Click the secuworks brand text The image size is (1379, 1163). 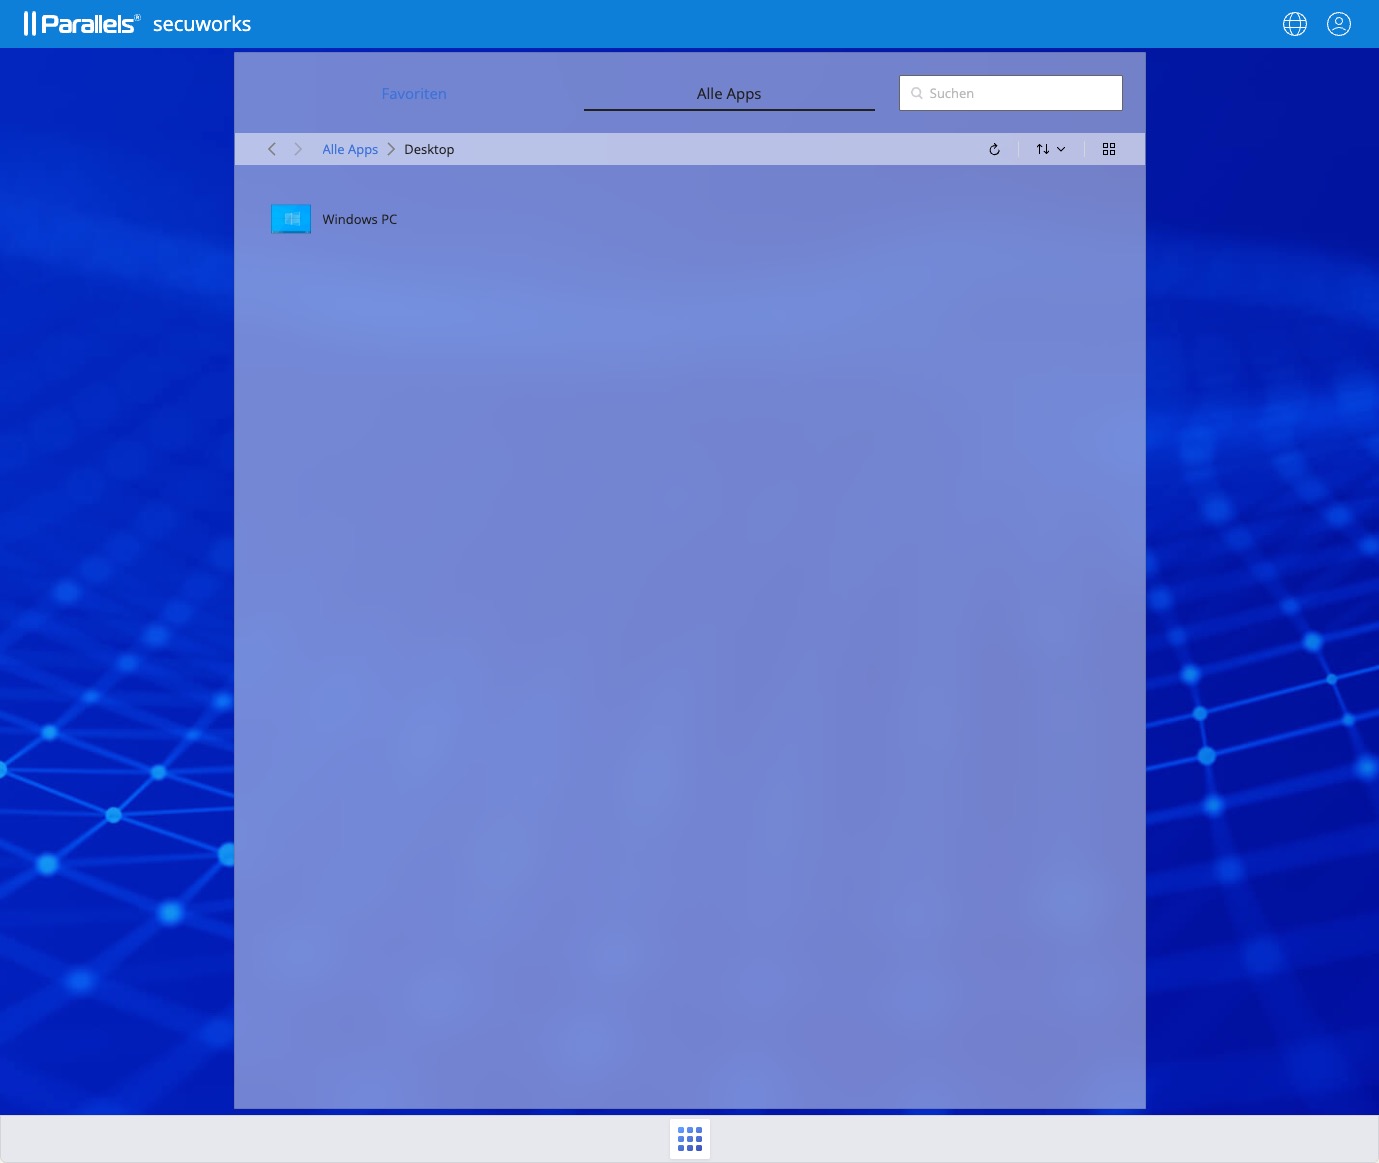pos(202,24)
